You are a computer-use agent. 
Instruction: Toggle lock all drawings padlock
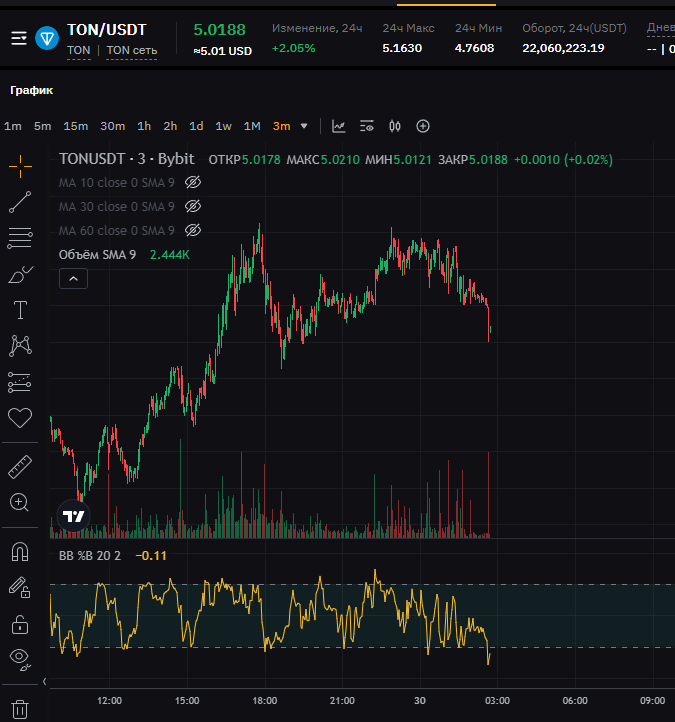click(20, 624)
